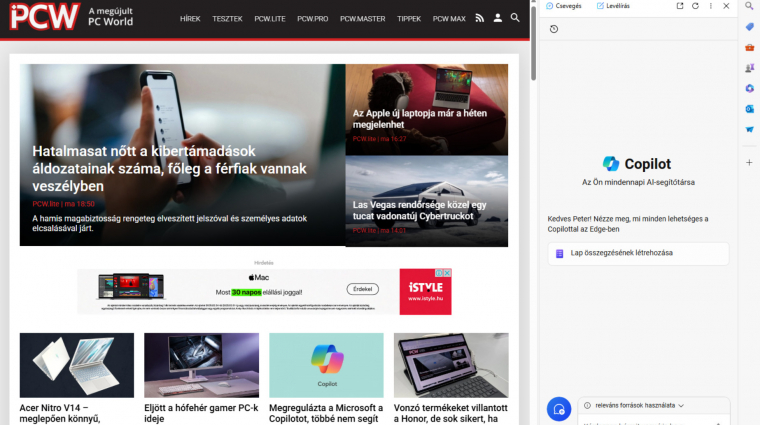Click Lap összegzésének létrehozása suggestion
Image resolution: width=760 pixels, height=425 pixels.
[x=638, y=253]
